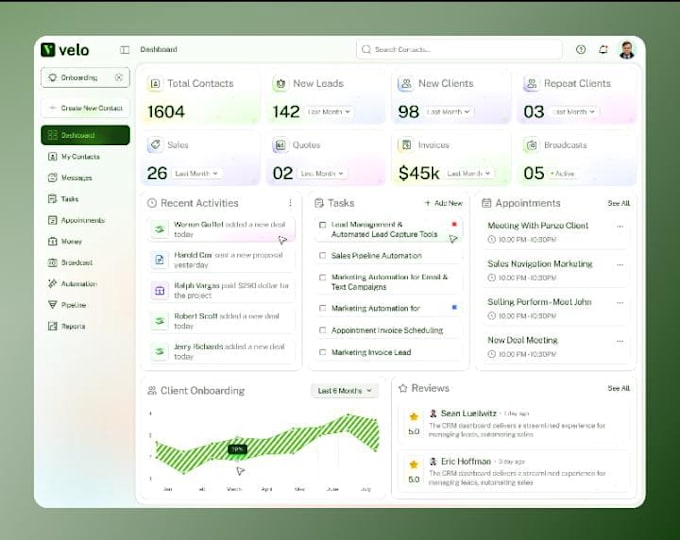Click Add New in Tasks panel
This screenshot has width=680, height=540.
click(444, 203)
